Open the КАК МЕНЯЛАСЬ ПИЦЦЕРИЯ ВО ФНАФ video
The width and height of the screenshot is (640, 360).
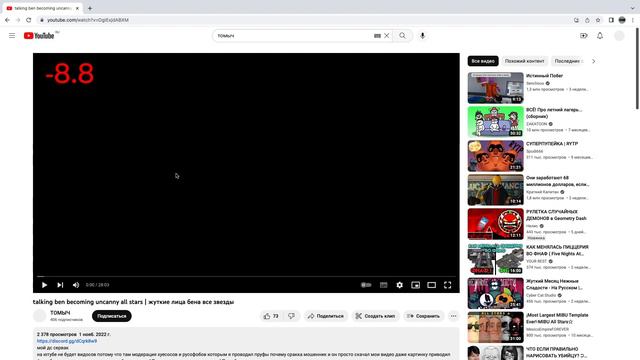(x=557, y=250)
